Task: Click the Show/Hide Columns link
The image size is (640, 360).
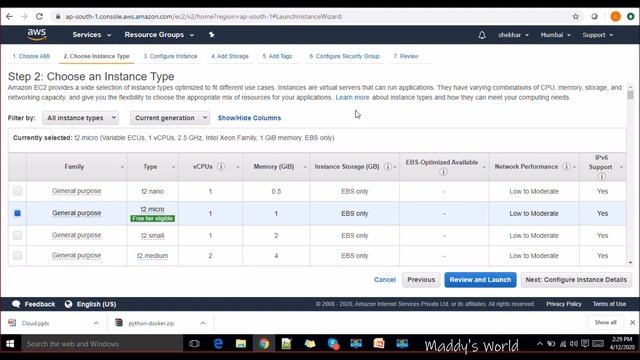Action: pyautogui.click(x=249, y=118)
